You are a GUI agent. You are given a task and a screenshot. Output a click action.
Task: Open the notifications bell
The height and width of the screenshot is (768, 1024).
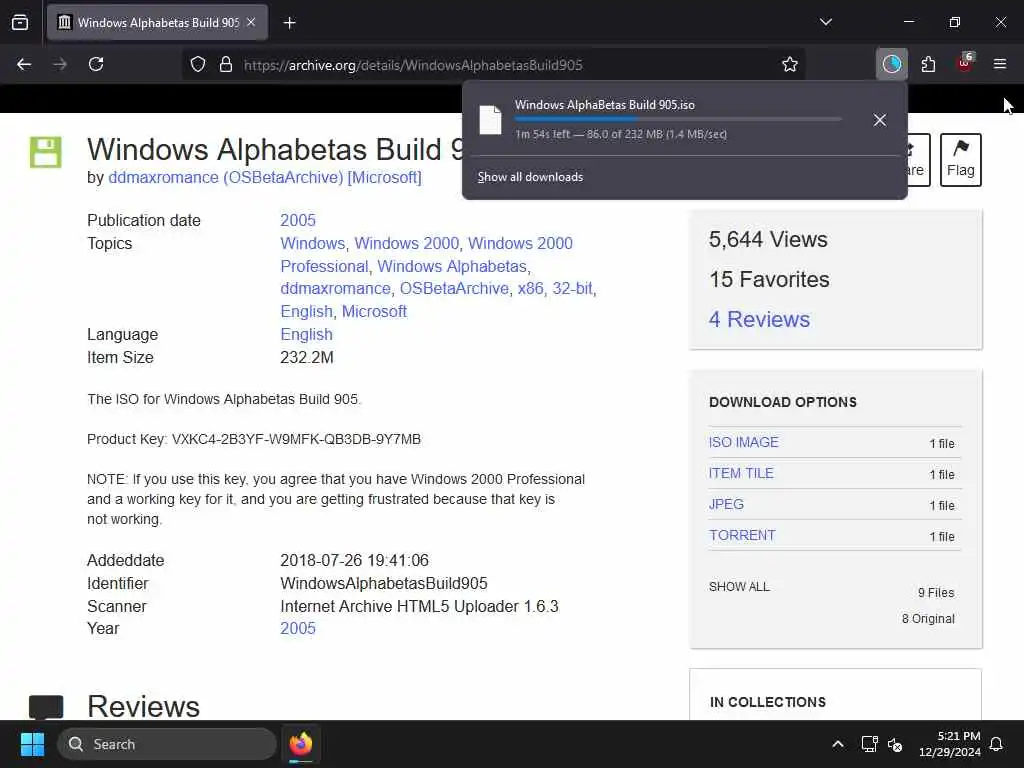997,744
